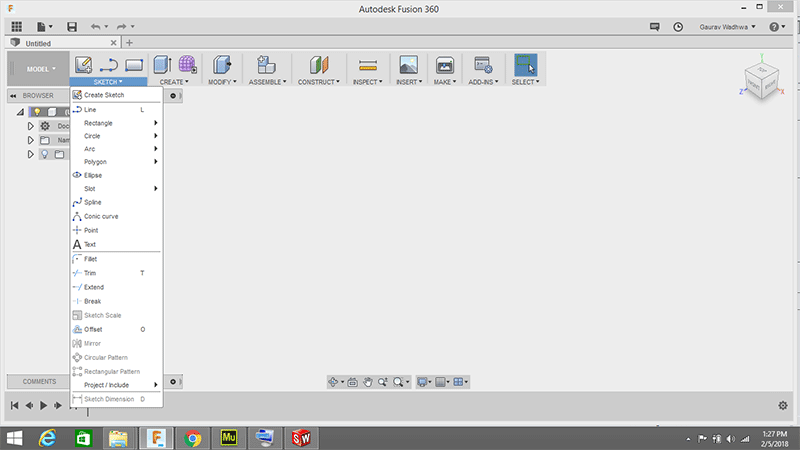This screenshot has width=800, height=450.
Task: Select Spline from the Sketch menu
Action: [116, 202]
